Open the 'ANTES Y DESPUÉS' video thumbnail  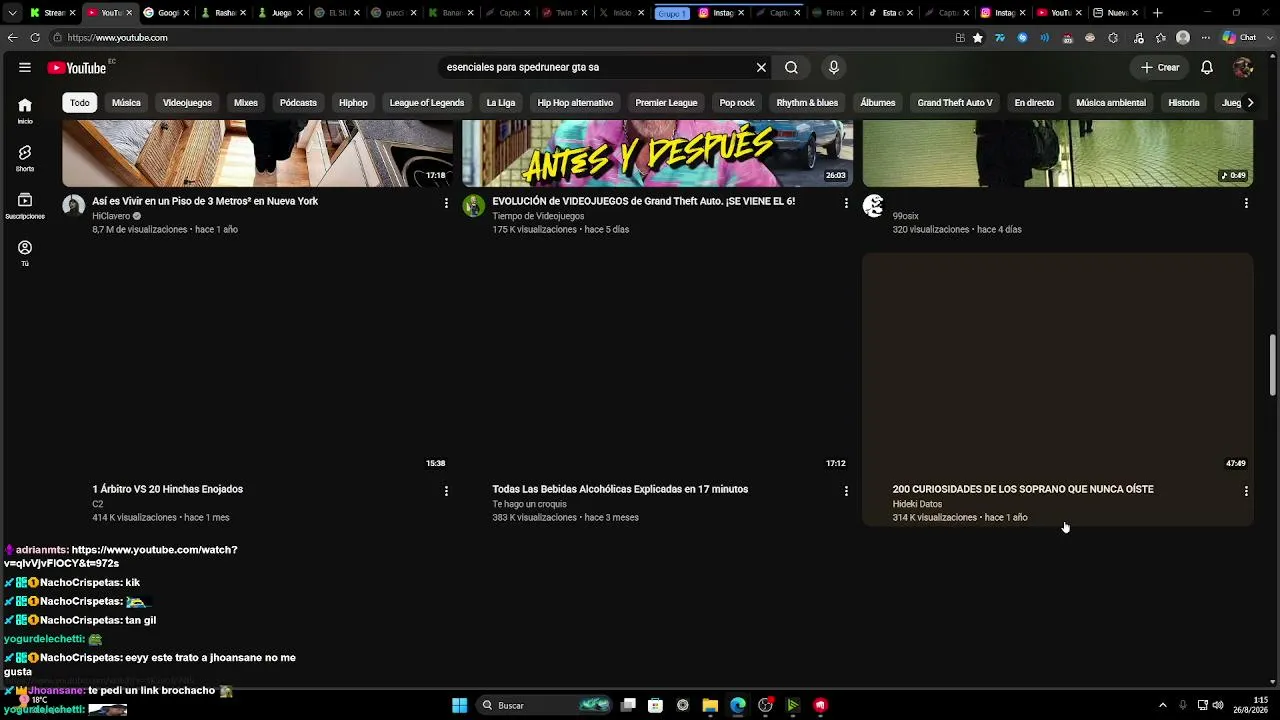pos(657,153)
